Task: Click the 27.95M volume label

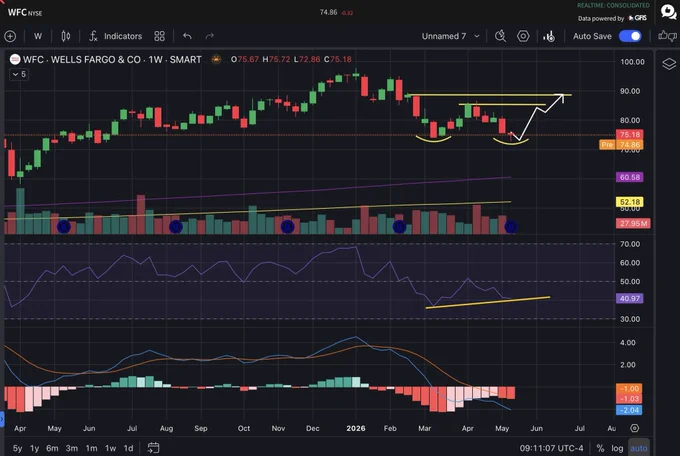Action: (x=633, y=223)
